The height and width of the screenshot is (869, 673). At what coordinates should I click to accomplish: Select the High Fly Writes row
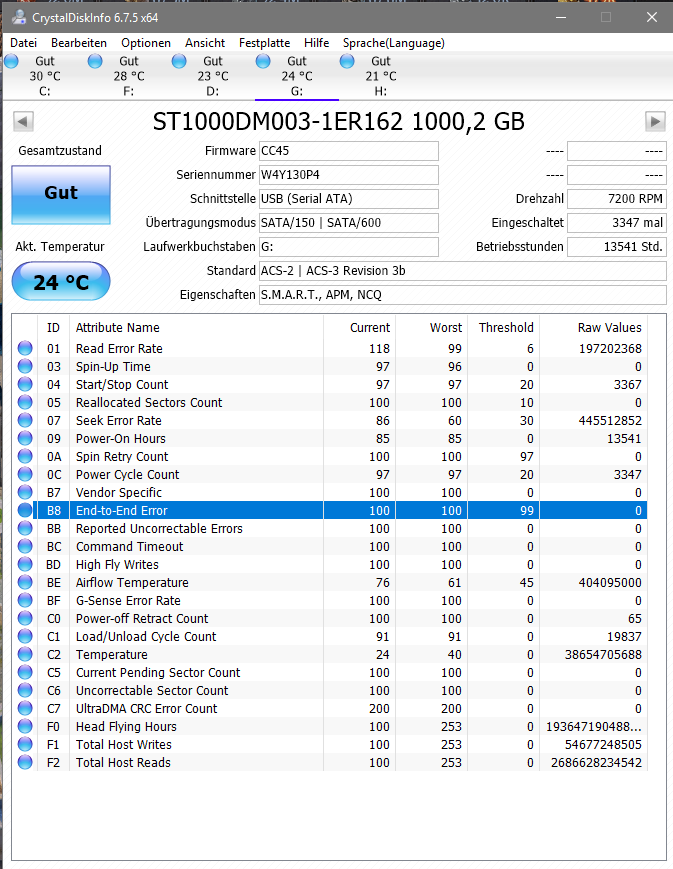tap(329, 564)
